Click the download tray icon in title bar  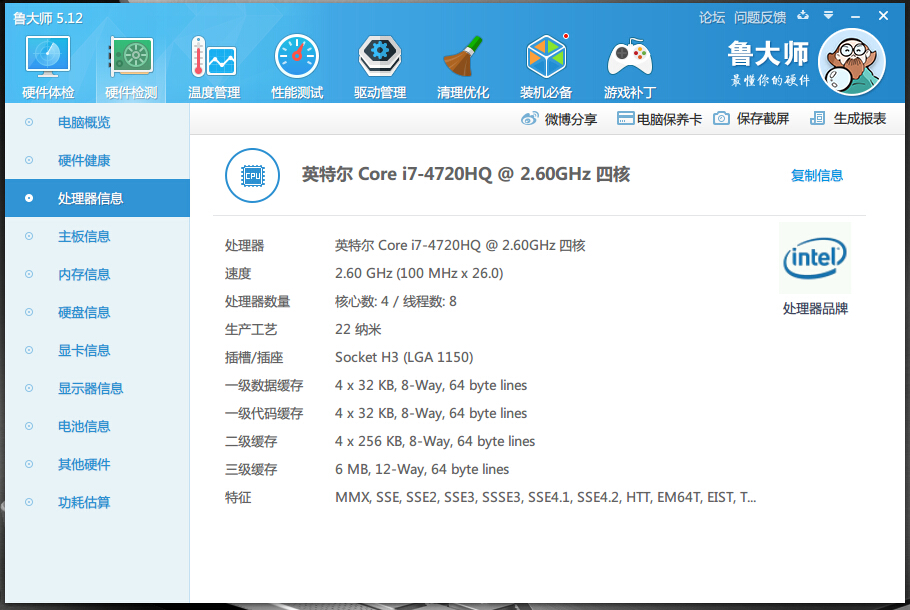pyautogui.click(x=803, y=16)
